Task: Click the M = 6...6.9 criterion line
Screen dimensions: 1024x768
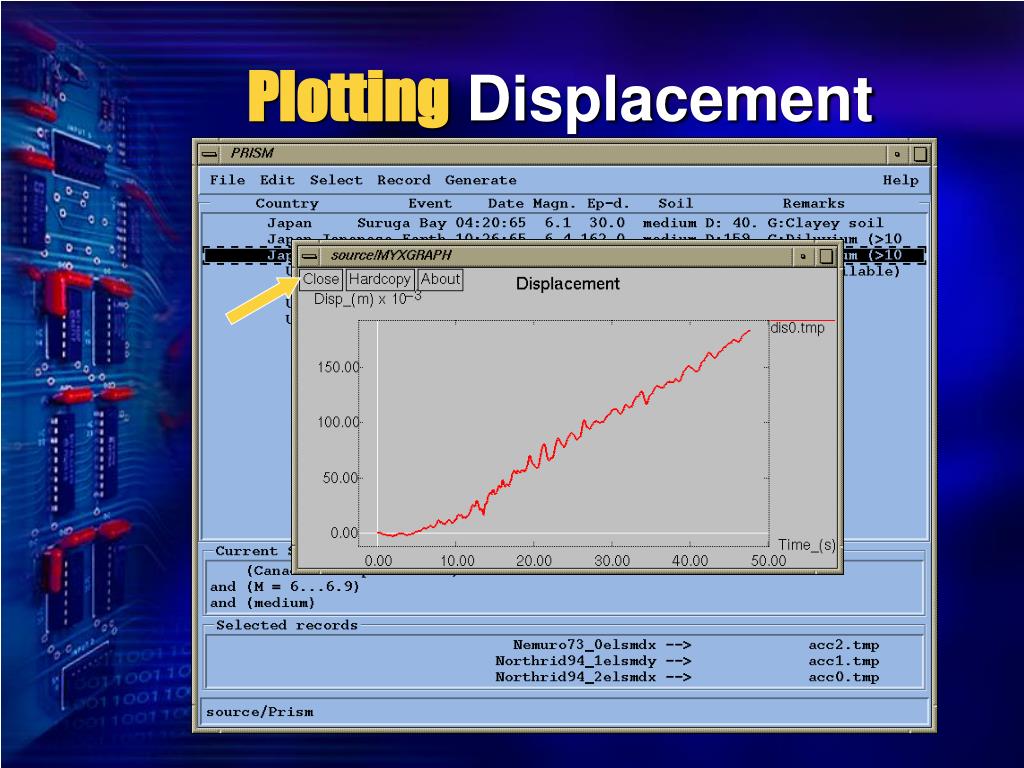Action: pos(285,586)
